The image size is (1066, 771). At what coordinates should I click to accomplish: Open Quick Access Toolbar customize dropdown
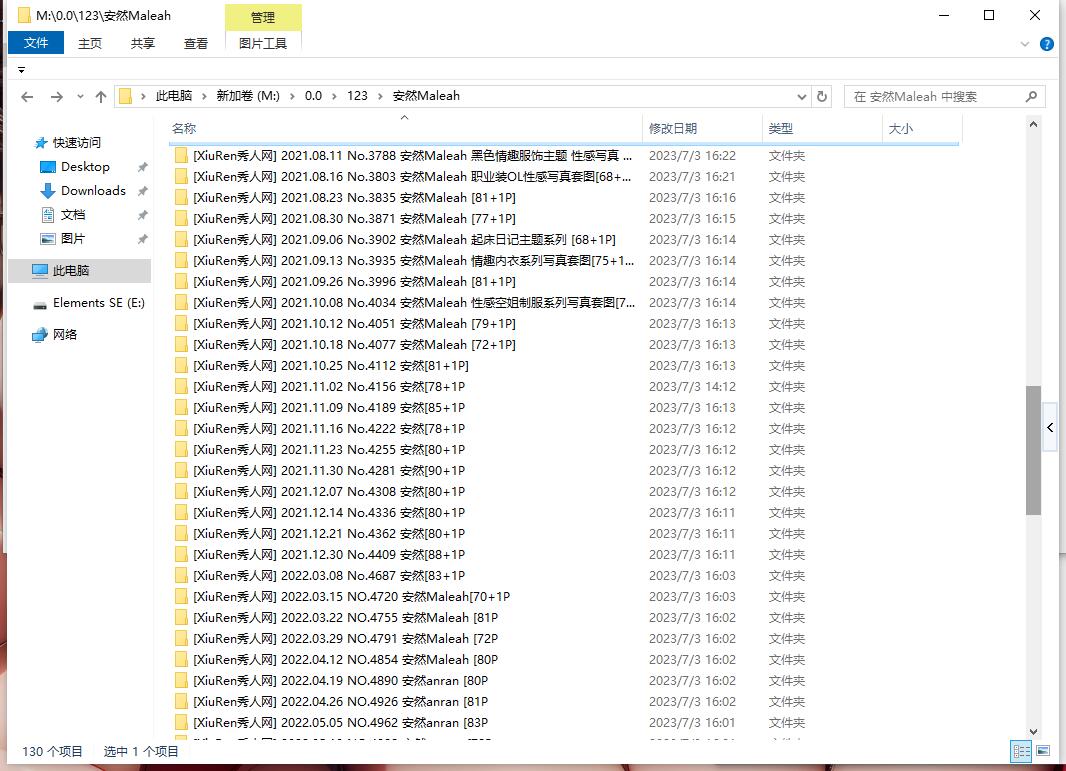click(22, 70)
